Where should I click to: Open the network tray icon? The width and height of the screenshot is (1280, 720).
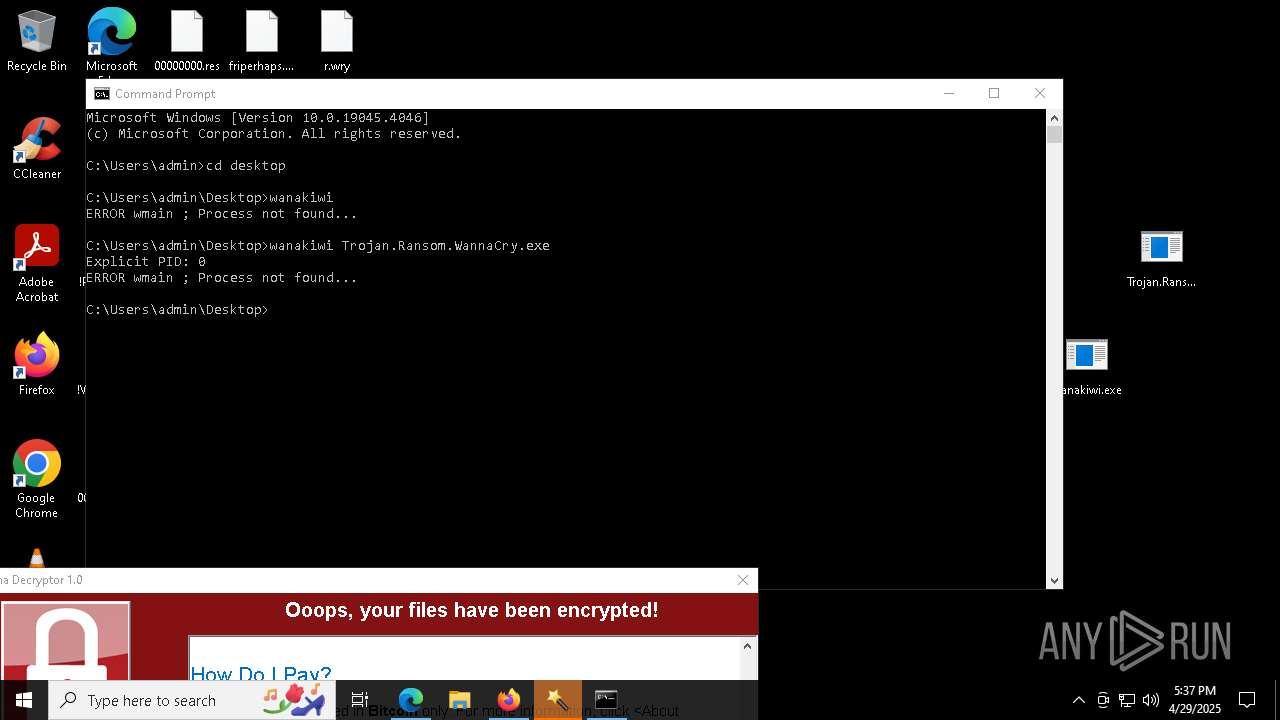pos(1127,700)
